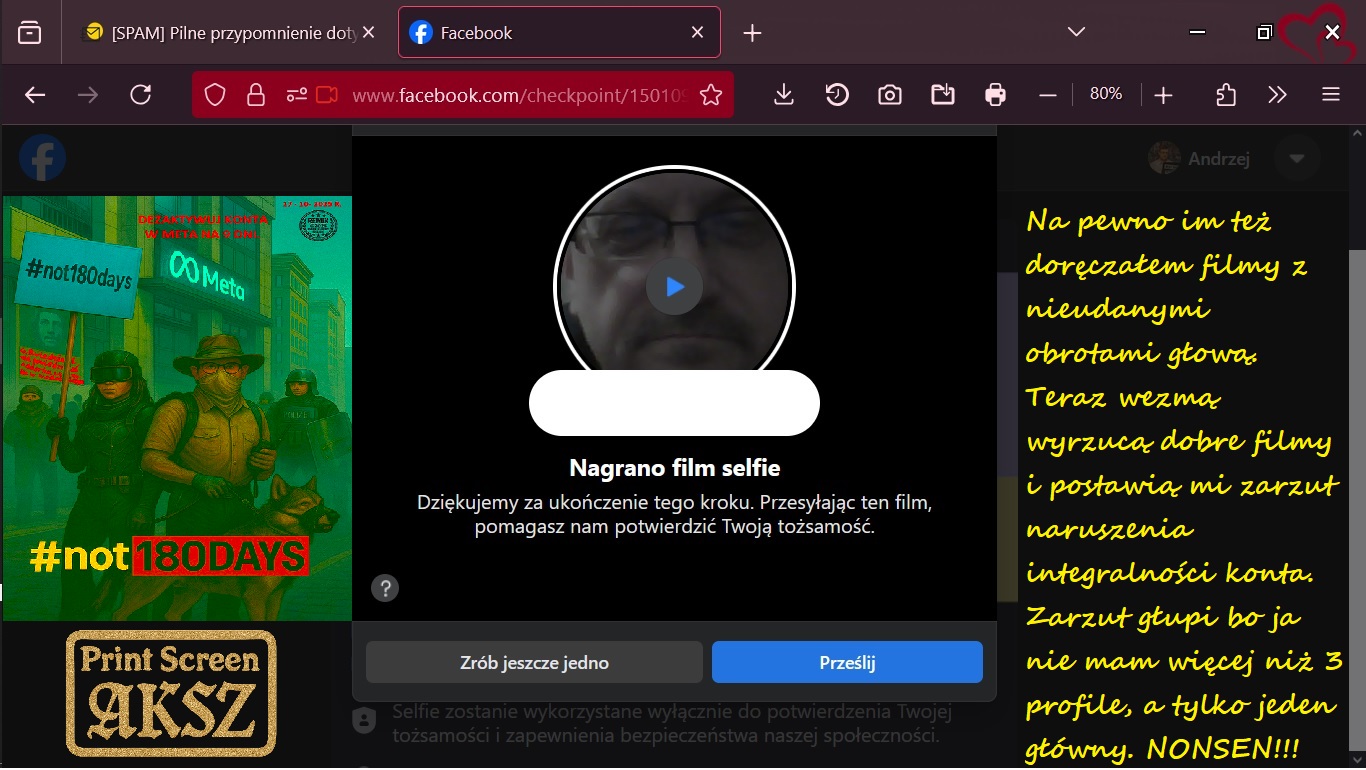1366x770 pixels.
Task: Open a new tab with the plus button
Action: [752, 33]
